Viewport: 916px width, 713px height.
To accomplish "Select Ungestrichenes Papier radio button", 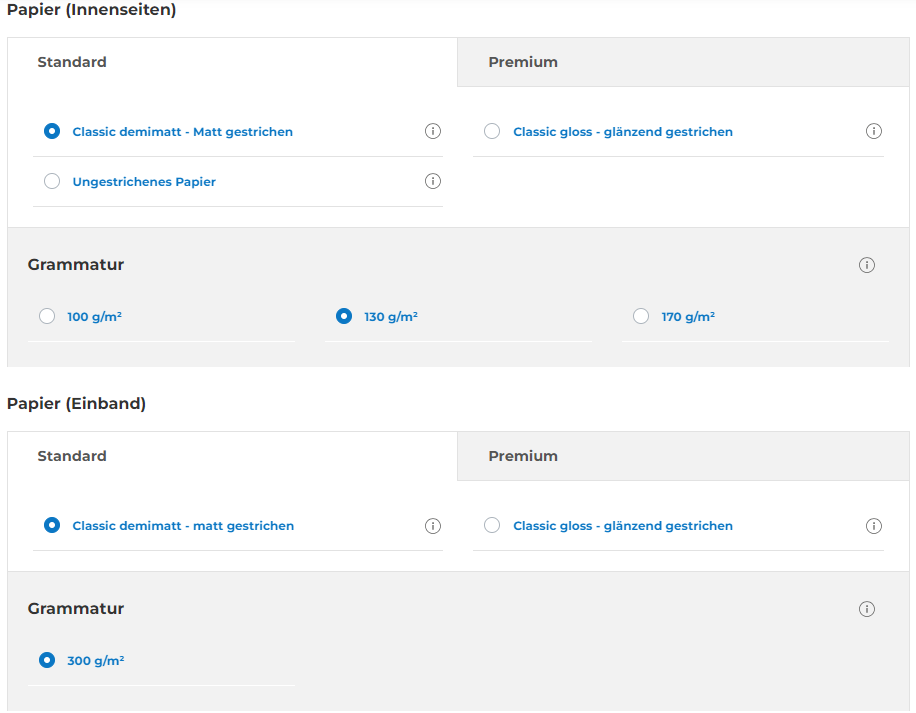I will (52, 182).
